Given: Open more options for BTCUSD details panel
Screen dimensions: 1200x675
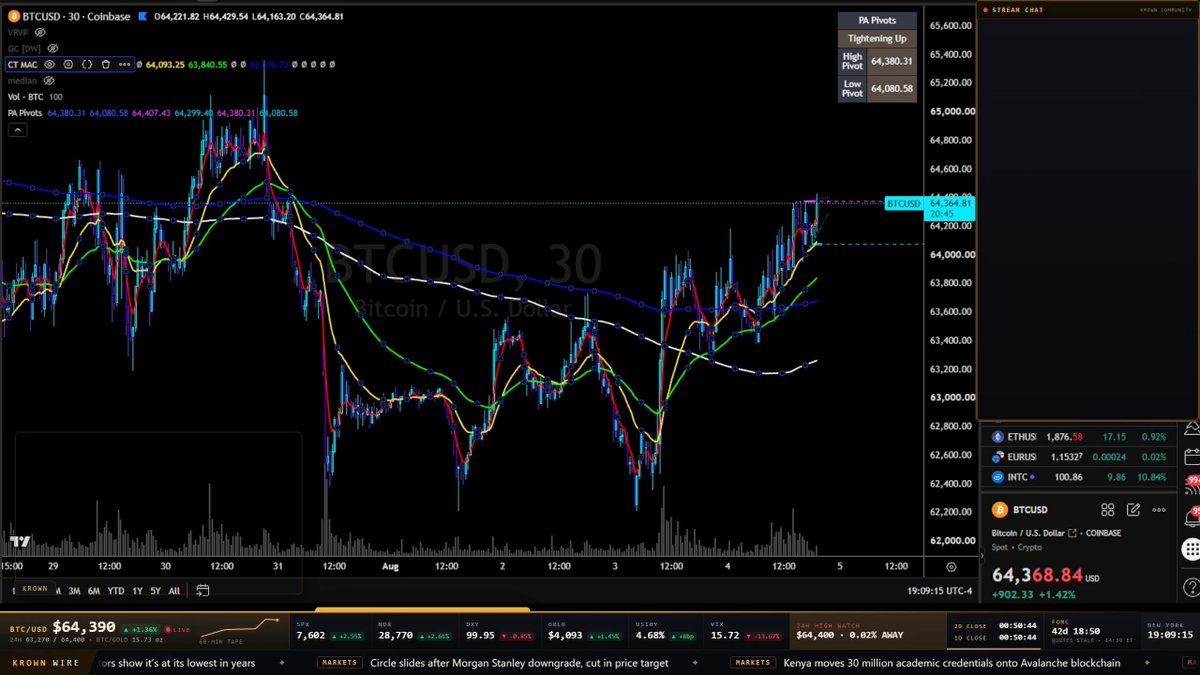Looking at the screenshot, I should click(1159, 510).
